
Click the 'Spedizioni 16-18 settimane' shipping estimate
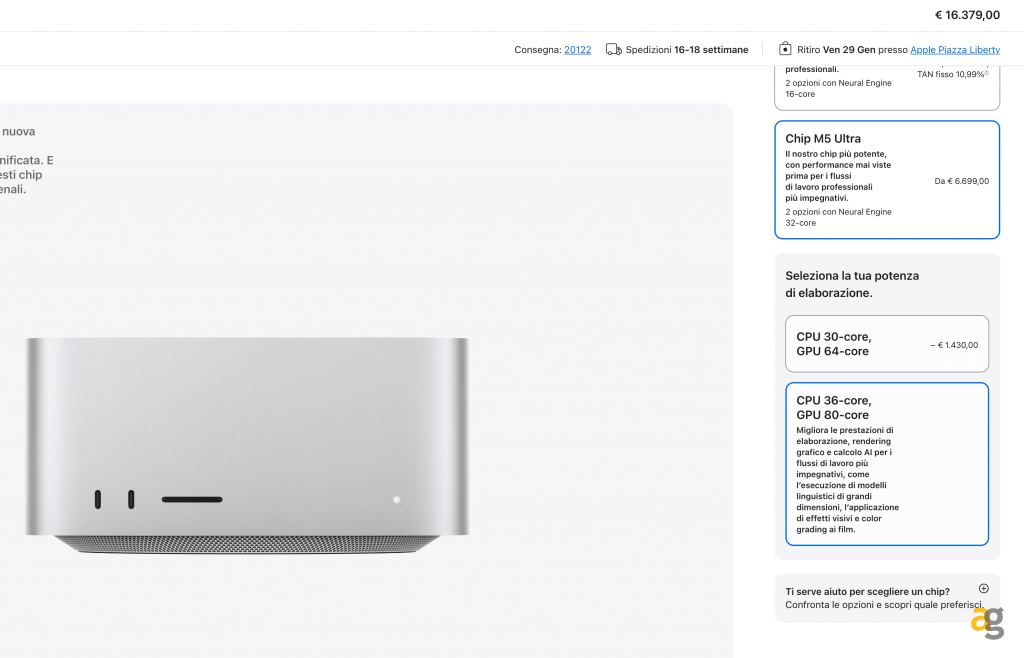click(x=686, y=50)
